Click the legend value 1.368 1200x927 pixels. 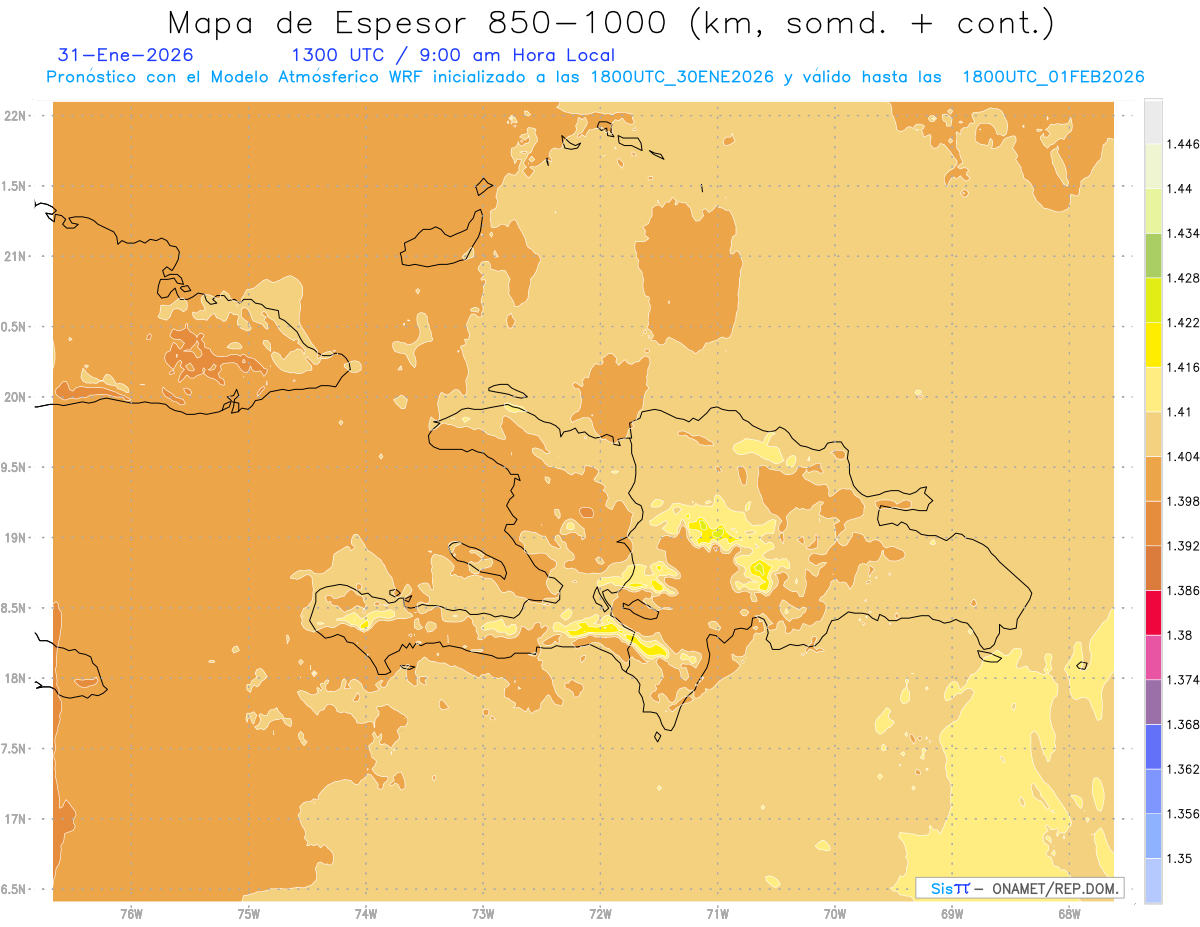click(1184, 724)
